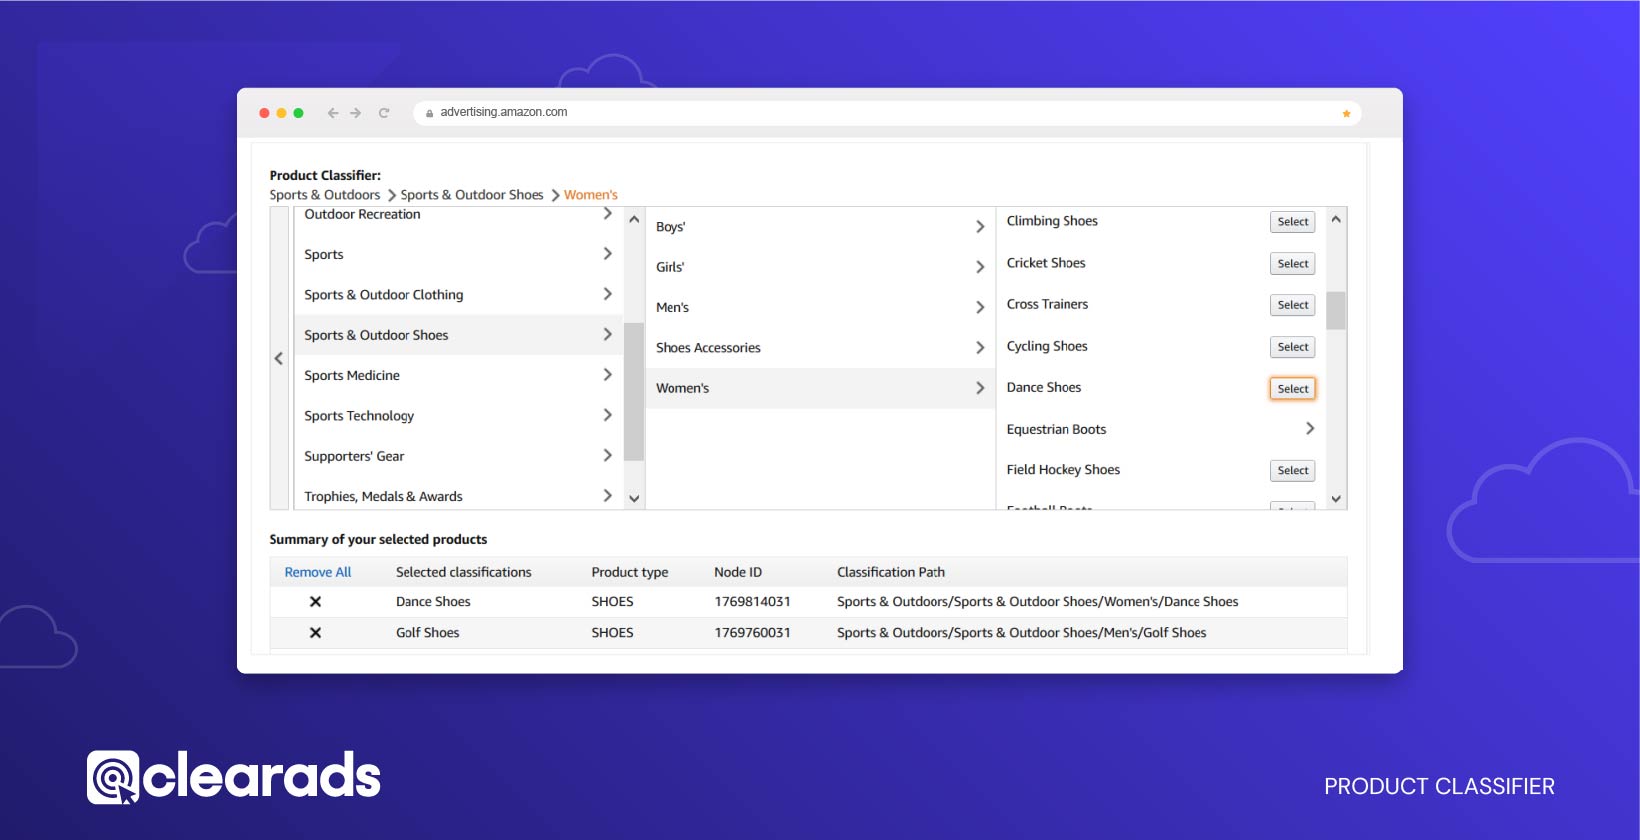The height and width of the screenshot is (840, 1640).
Task: Click scrollbar thumb in first column
Action: click(634, 392)
